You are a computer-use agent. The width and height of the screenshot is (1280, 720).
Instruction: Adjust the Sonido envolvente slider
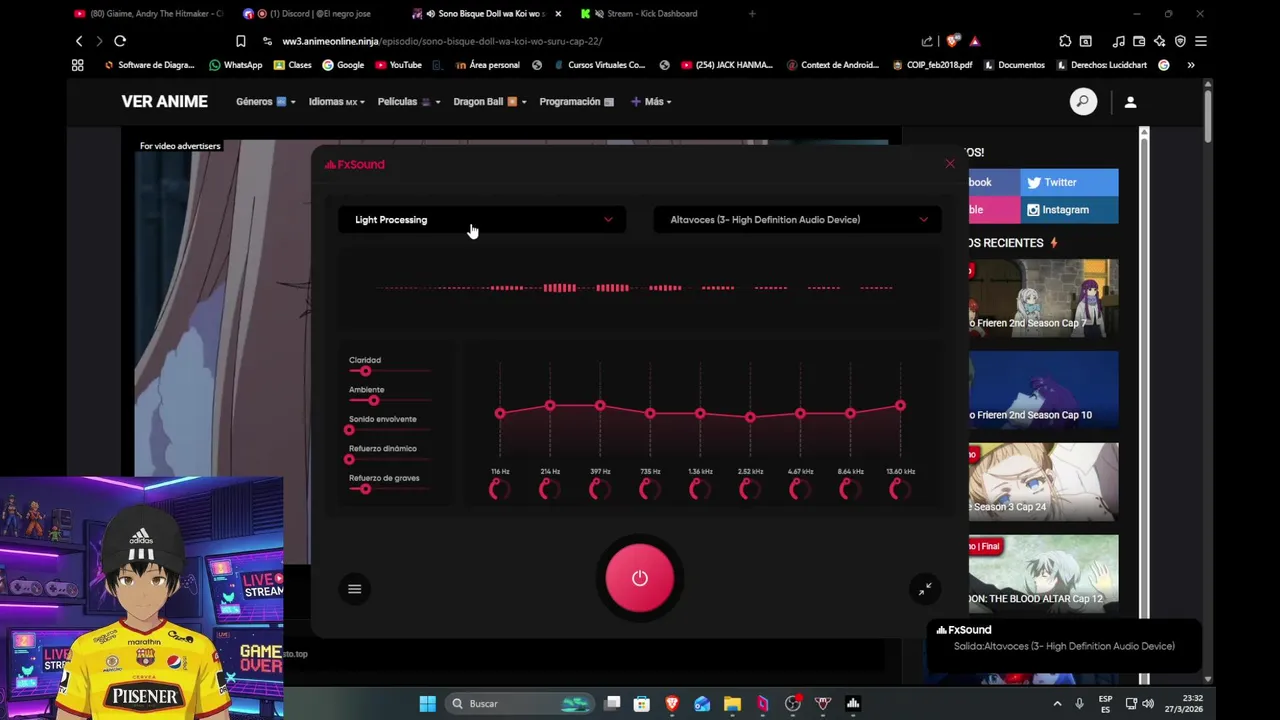pos(390,430)
